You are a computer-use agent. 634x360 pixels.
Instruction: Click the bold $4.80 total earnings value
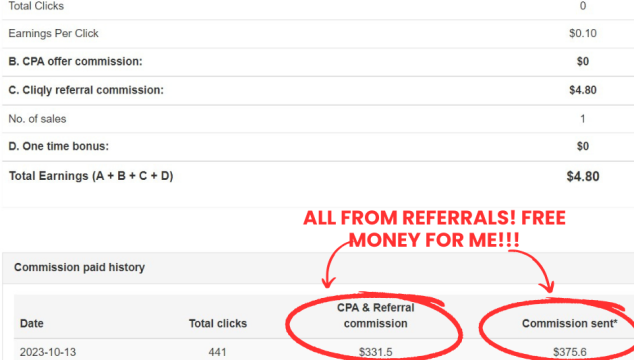pos(583,176)
